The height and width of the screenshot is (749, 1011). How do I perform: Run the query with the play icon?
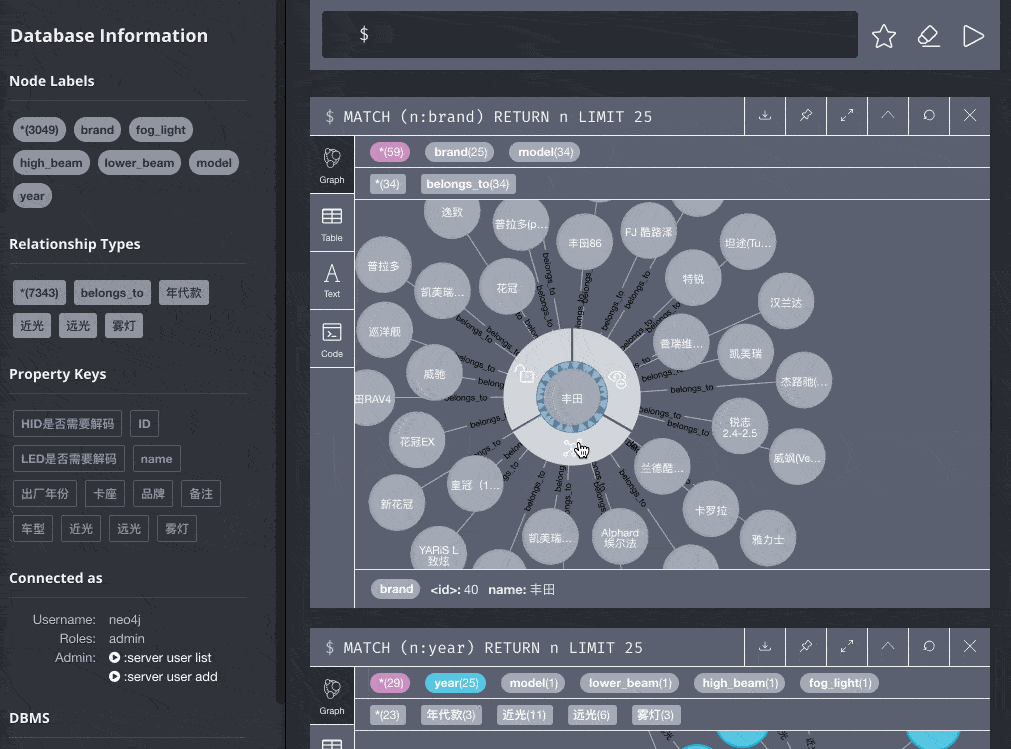pos(973,36)
